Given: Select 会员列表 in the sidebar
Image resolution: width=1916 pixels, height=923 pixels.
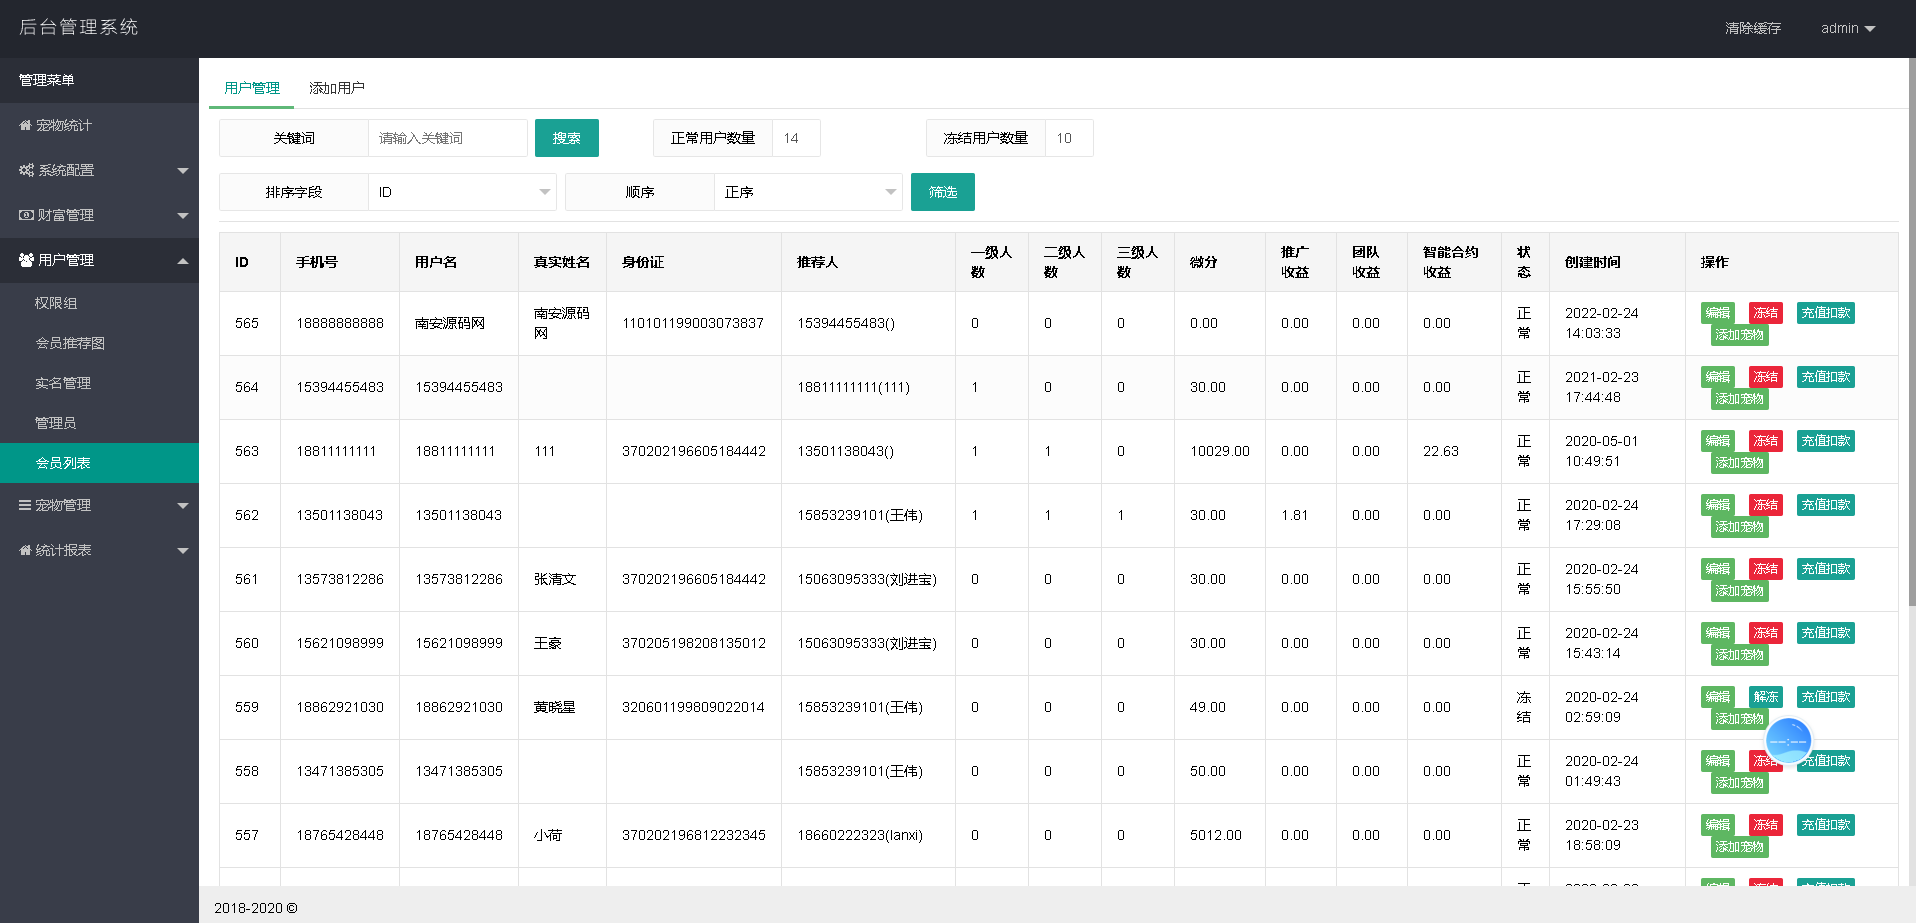Looking at the screenshot, I should 99,463.
